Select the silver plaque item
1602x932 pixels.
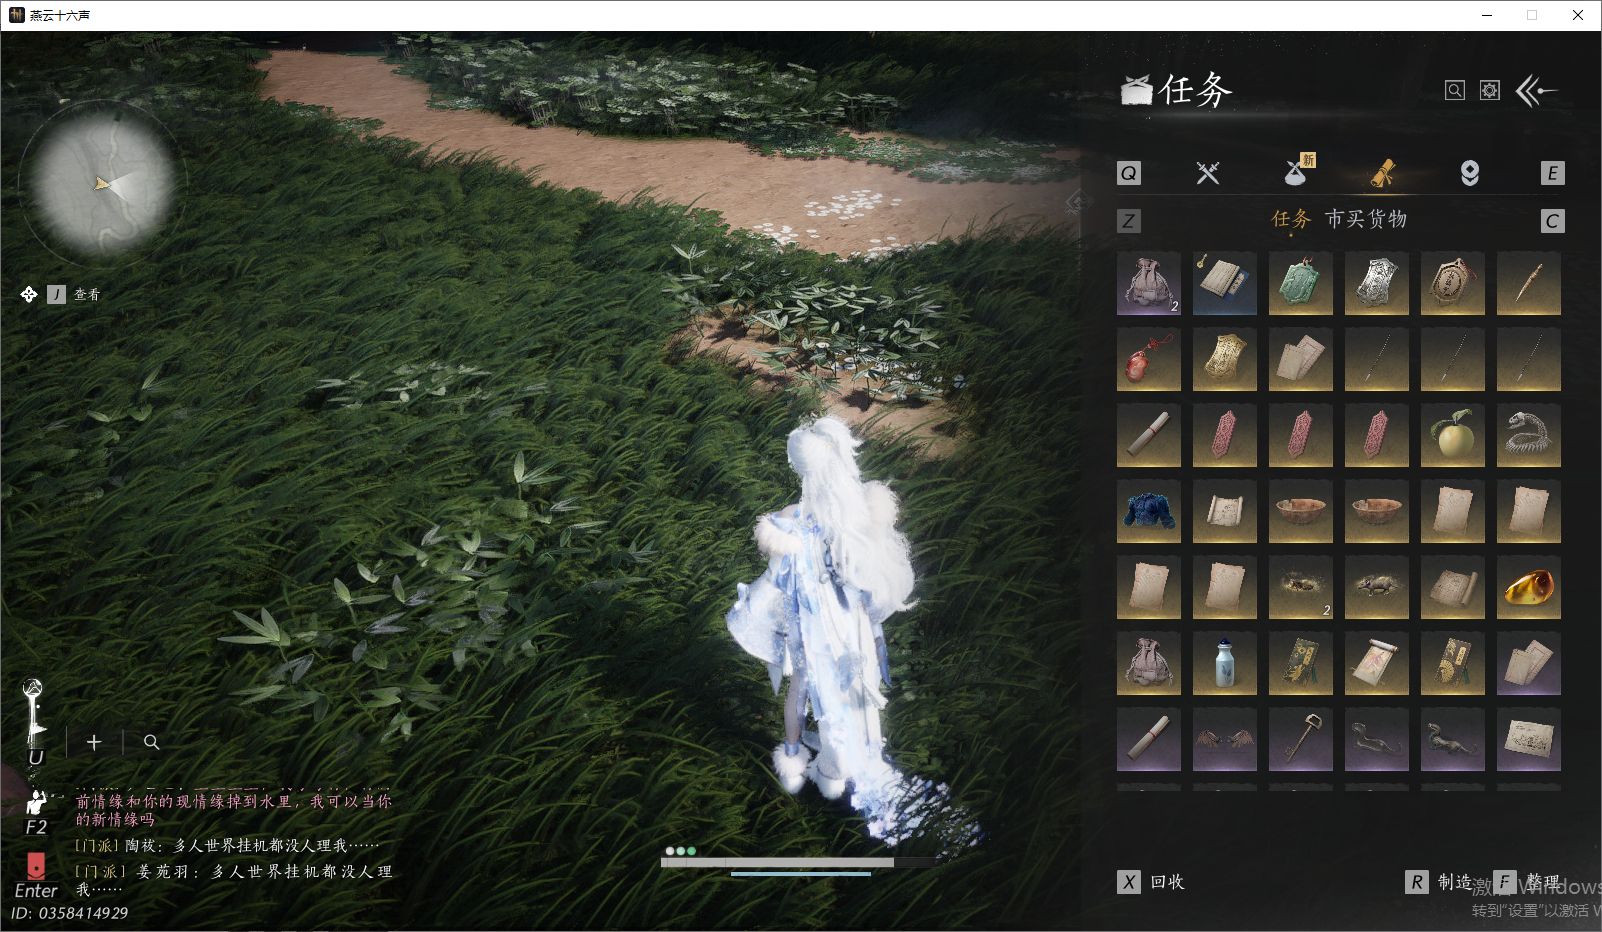click(1377, 284)
